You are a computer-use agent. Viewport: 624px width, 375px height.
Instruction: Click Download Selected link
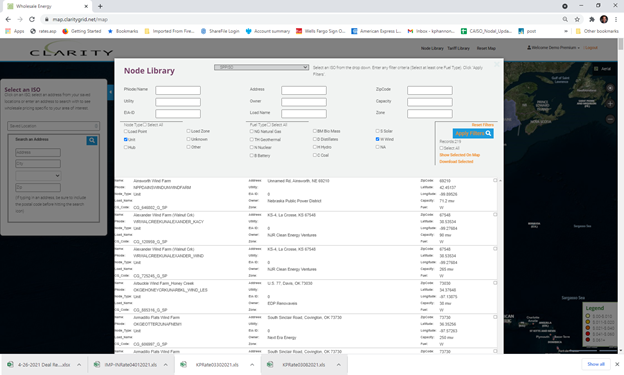[456, 161]
